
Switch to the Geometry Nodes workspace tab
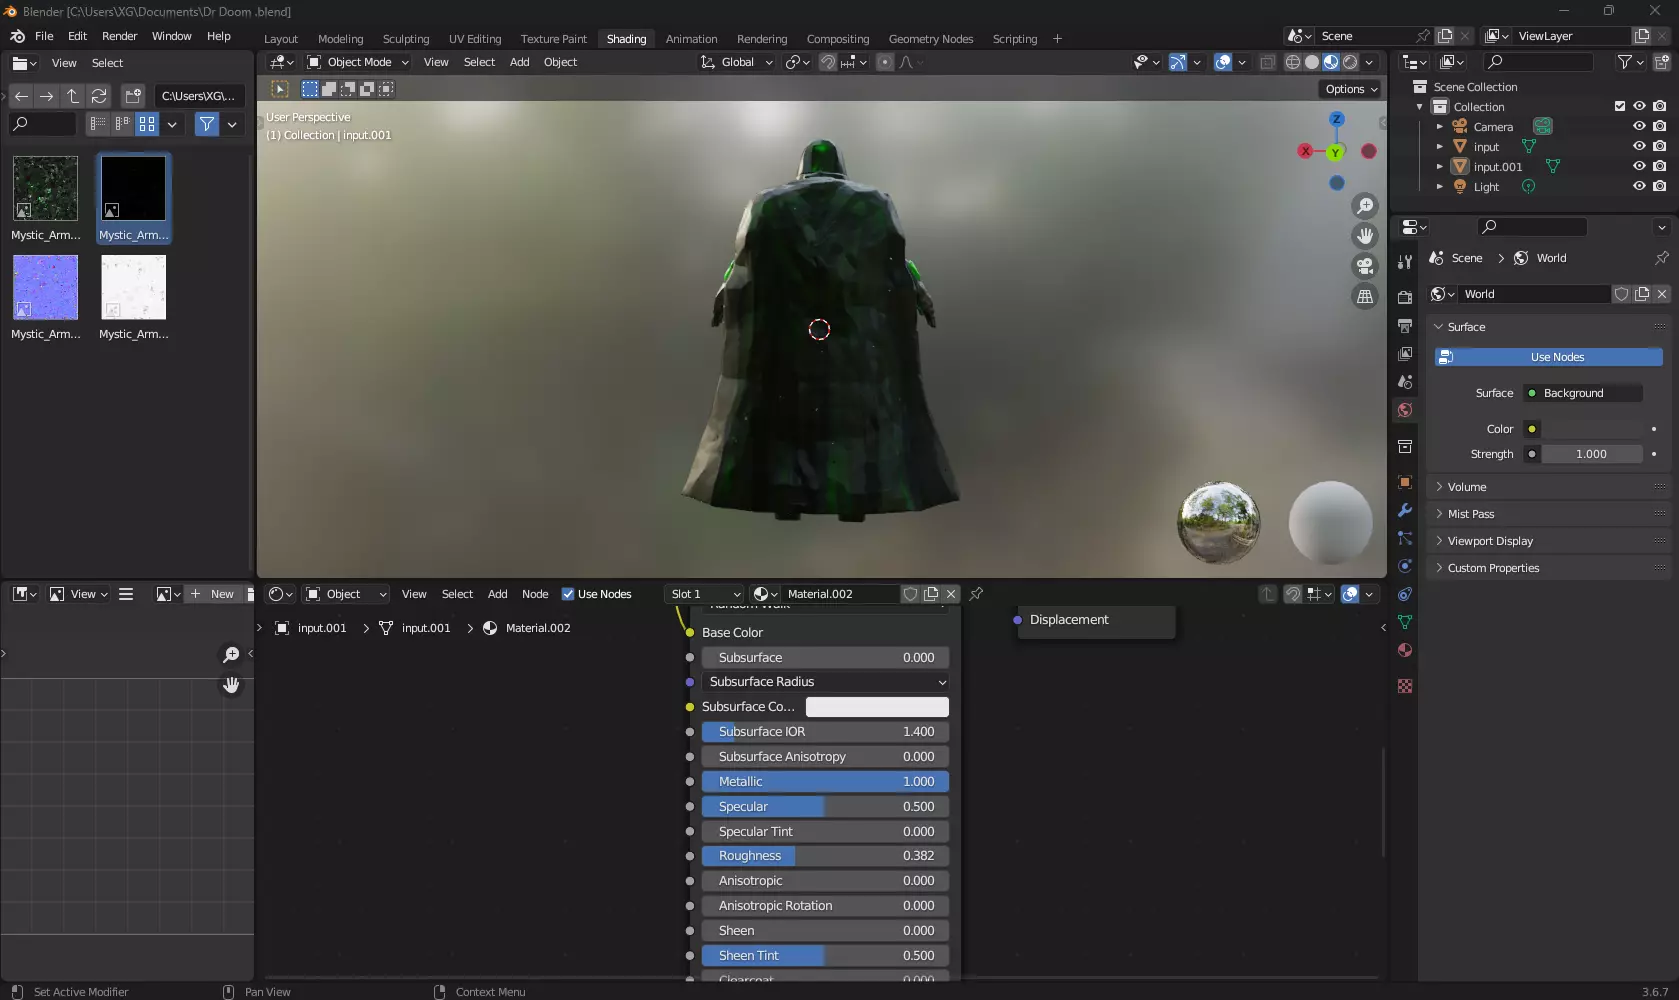pyautogui.click(x=930, y=39)
